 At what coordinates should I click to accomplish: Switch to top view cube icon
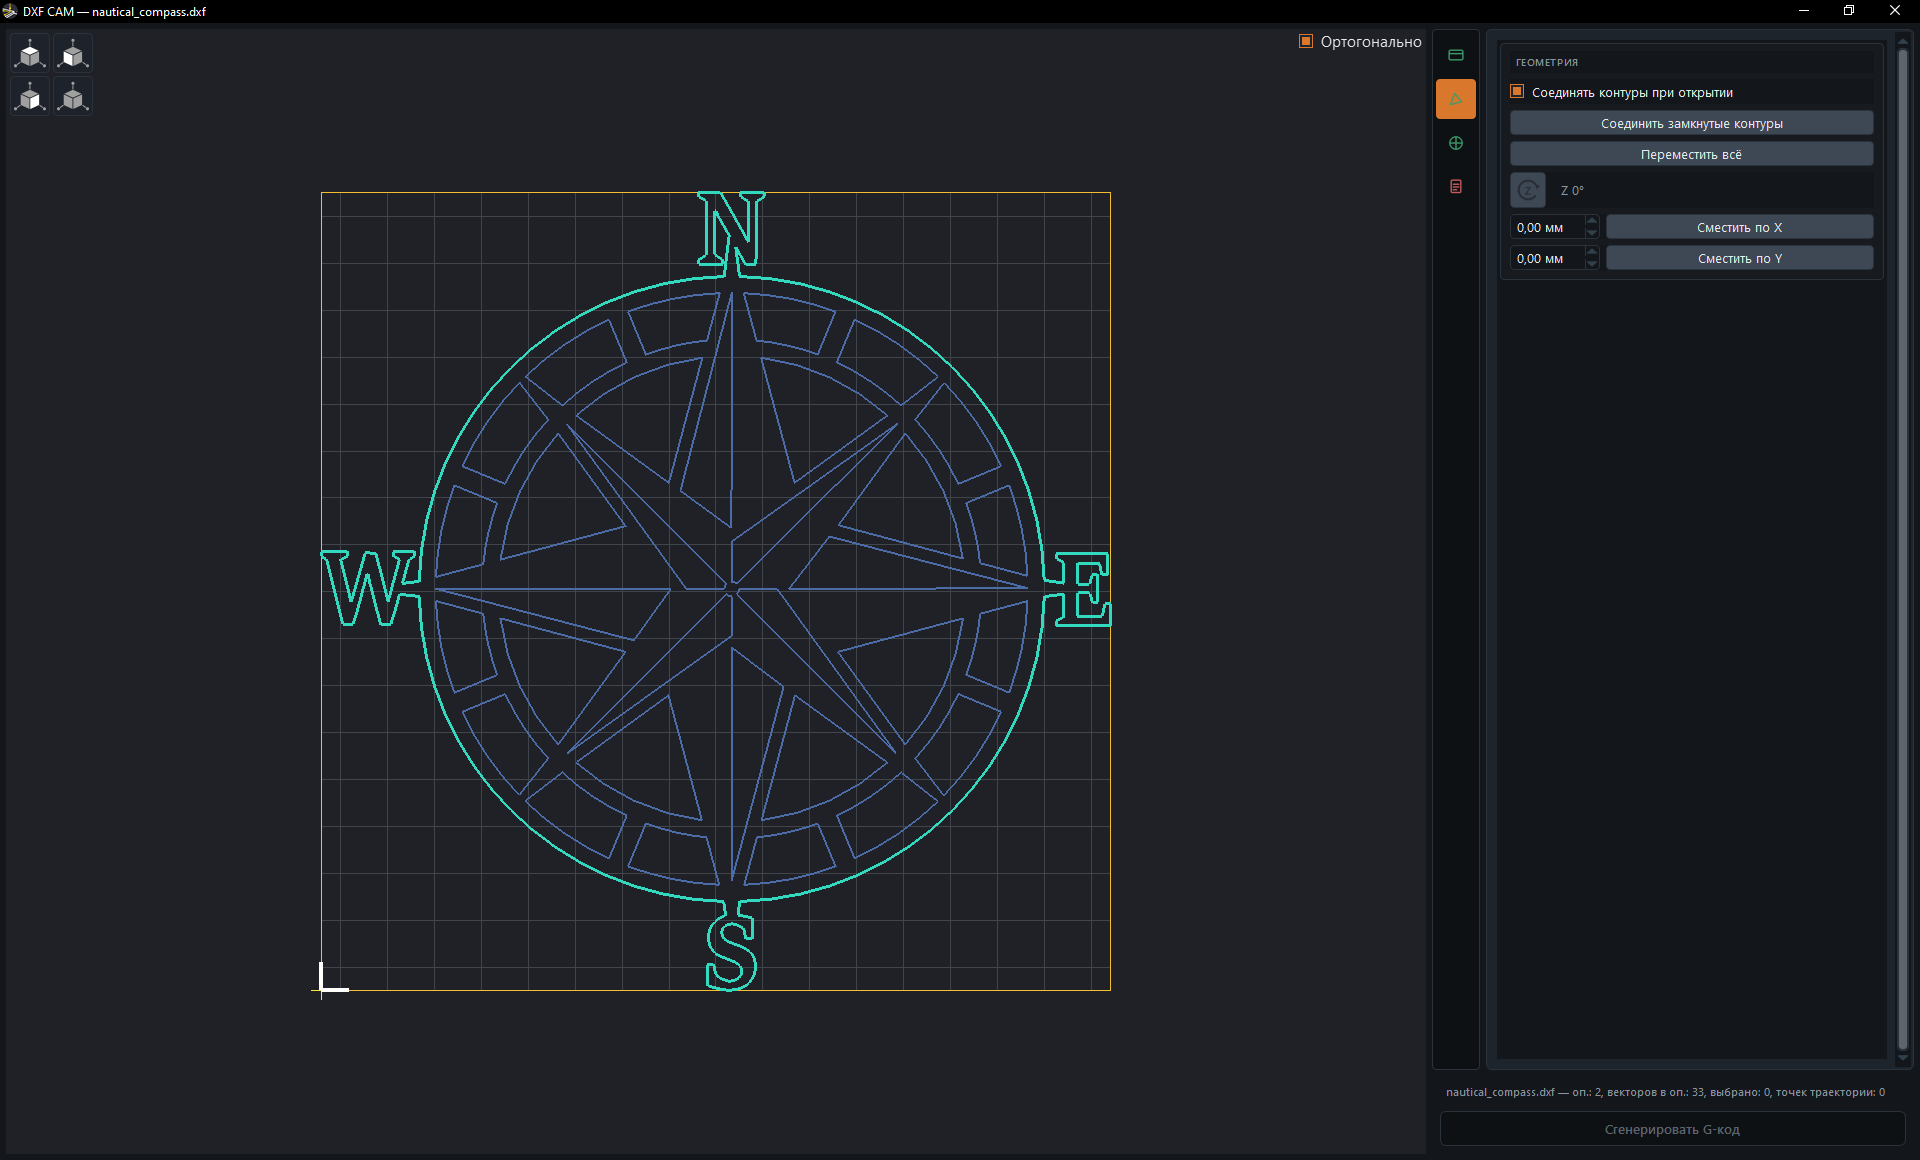point(30,53)
